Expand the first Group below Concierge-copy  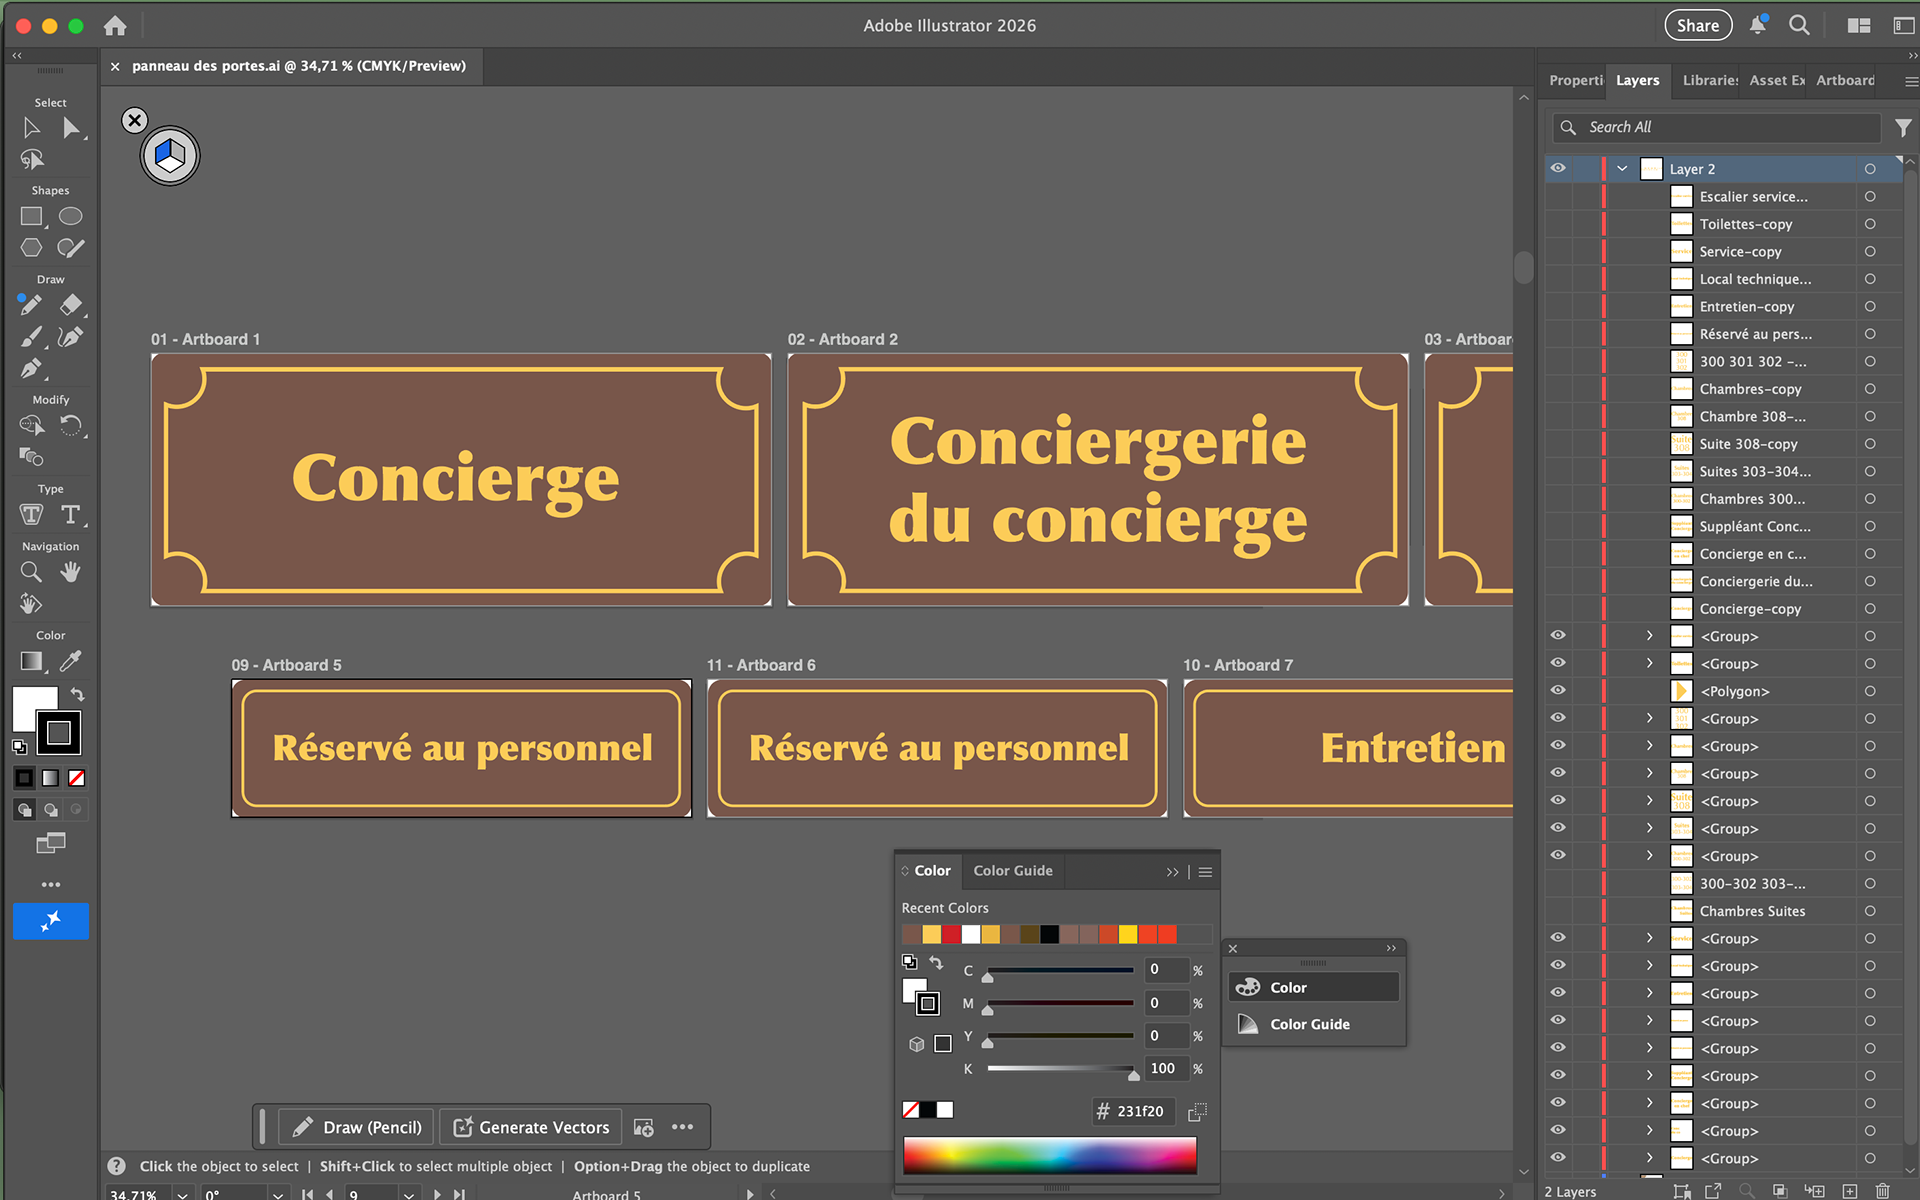tap(1649, 636)
